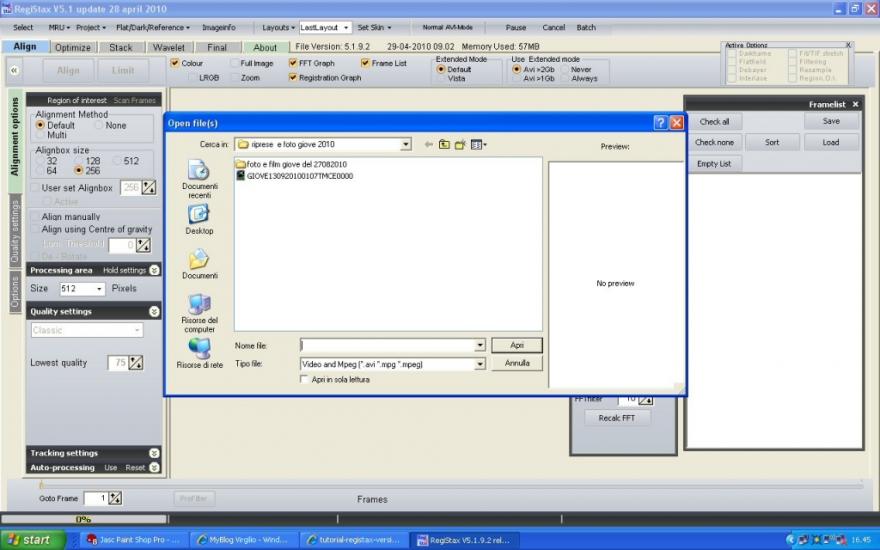
Task: Click the Nome file text field
Action: click(388, 346)
